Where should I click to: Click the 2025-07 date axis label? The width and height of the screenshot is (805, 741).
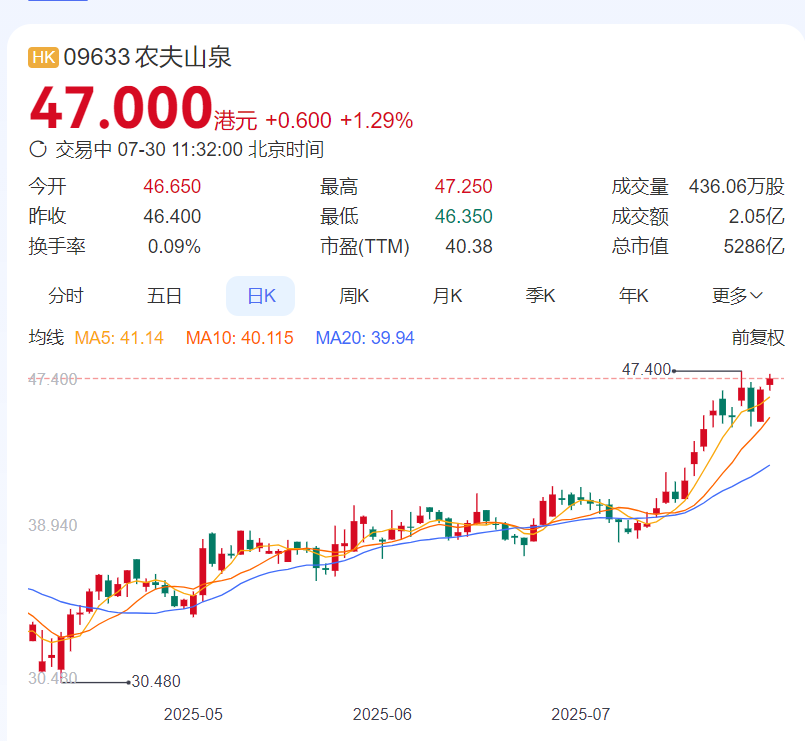click(581, 714)
